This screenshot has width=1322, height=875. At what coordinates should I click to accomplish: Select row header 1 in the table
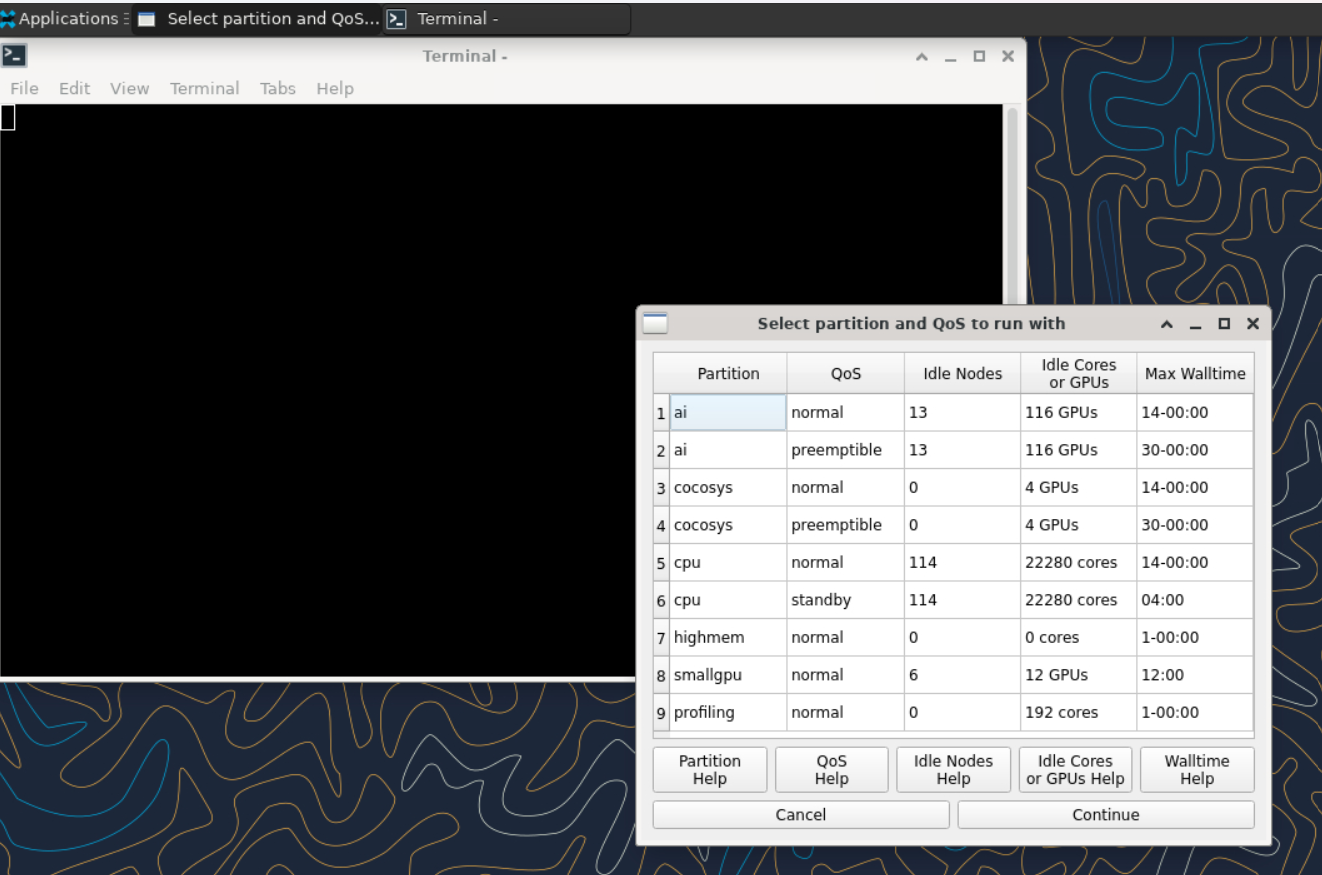661,412
